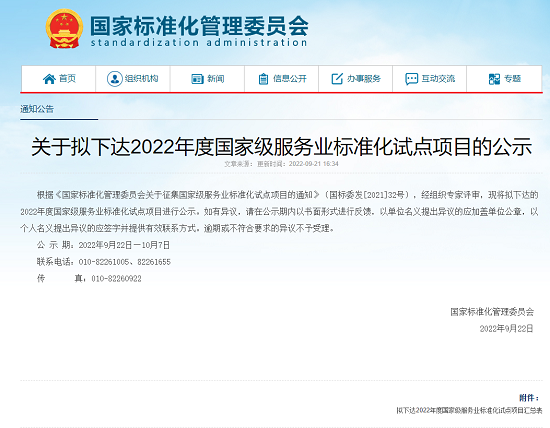
Task: Select the 办事服务 menu item
Action: point(355,79)
